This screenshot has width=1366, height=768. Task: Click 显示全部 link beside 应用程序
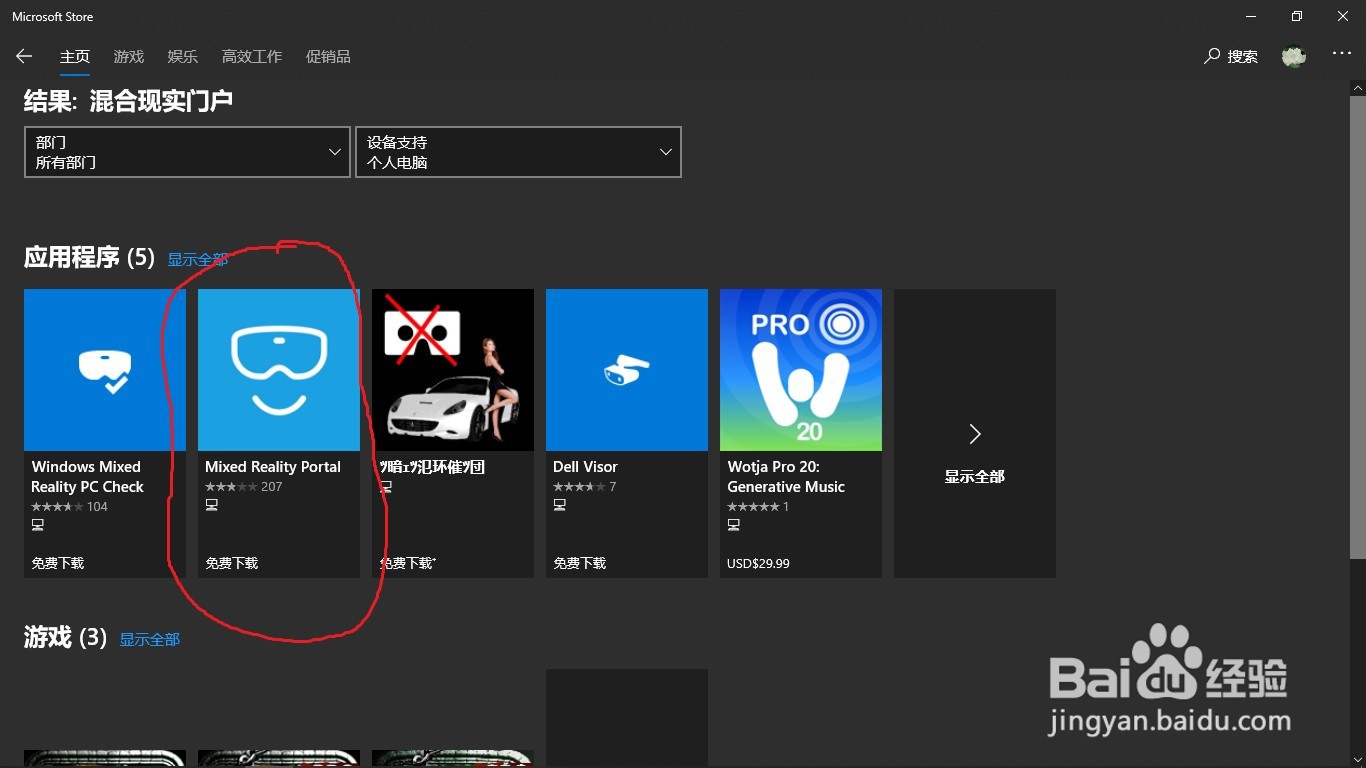click(198, 260)
